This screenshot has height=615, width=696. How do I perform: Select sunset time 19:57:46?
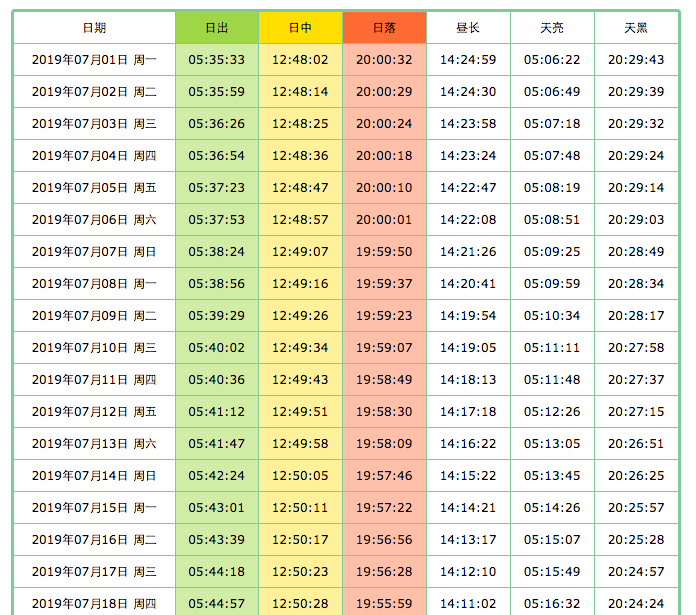[384, 476]
